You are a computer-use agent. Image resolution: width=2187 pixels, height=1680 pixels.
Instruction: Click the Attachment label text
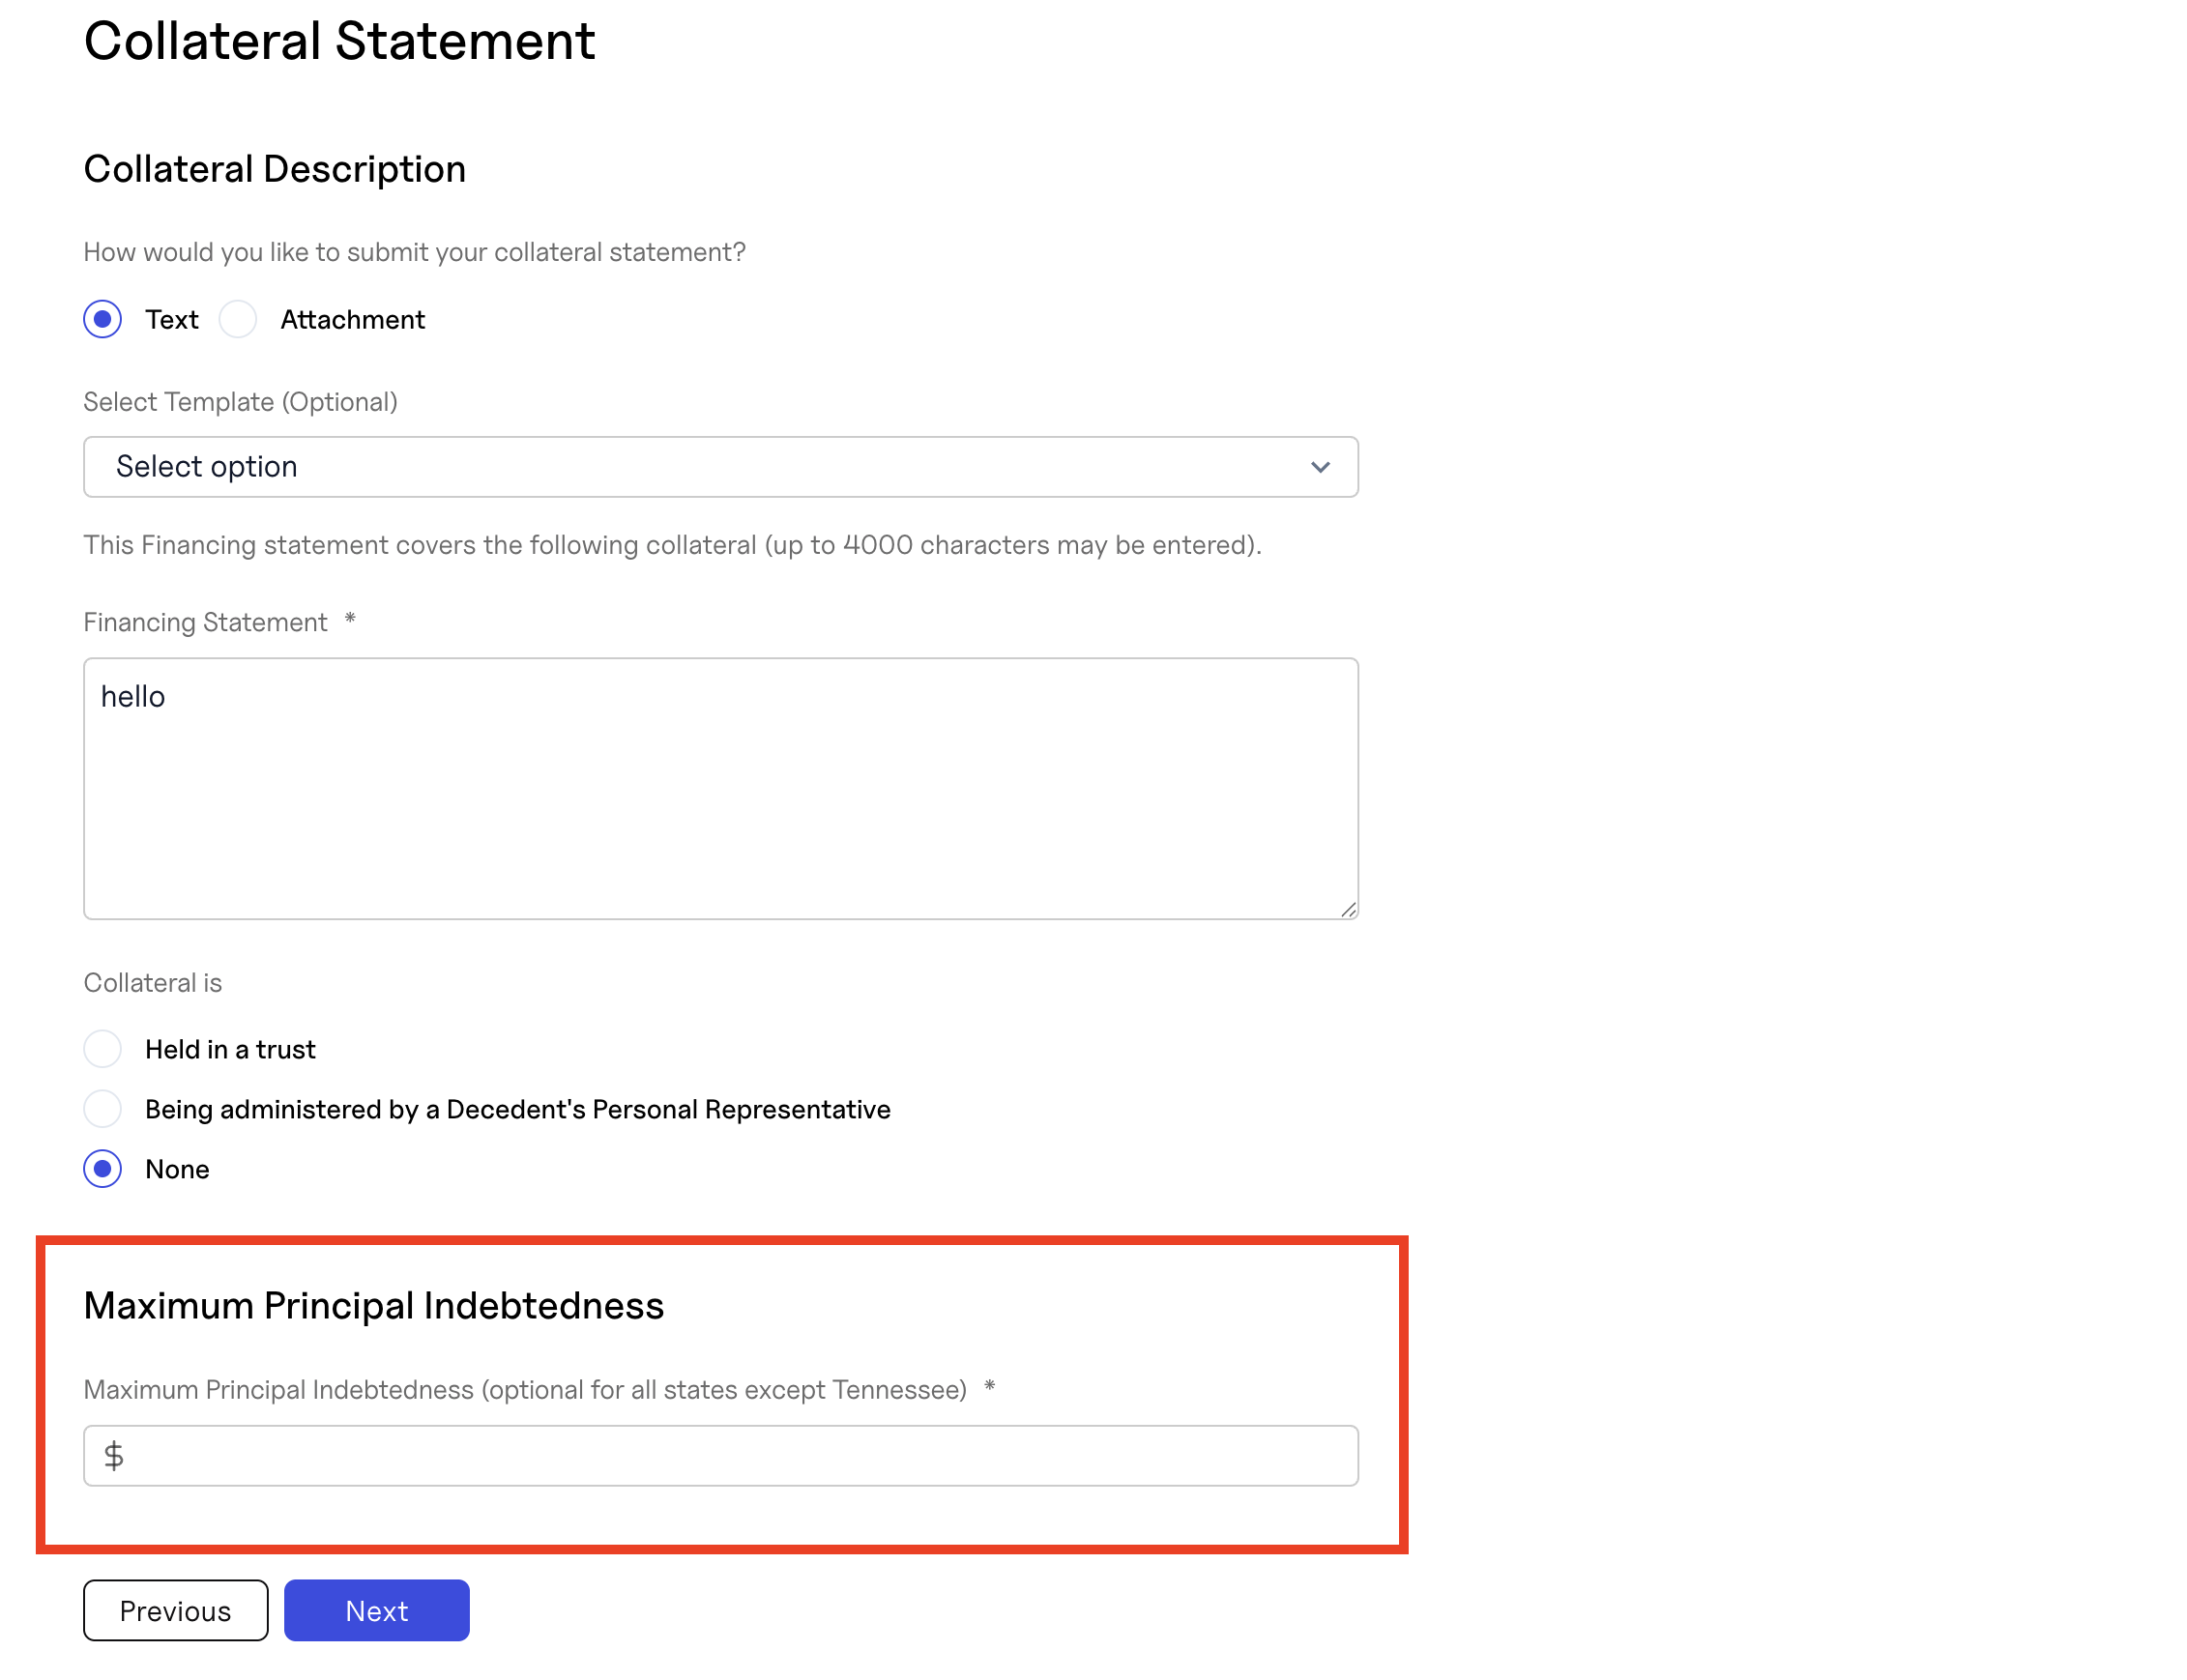(352, 320)
